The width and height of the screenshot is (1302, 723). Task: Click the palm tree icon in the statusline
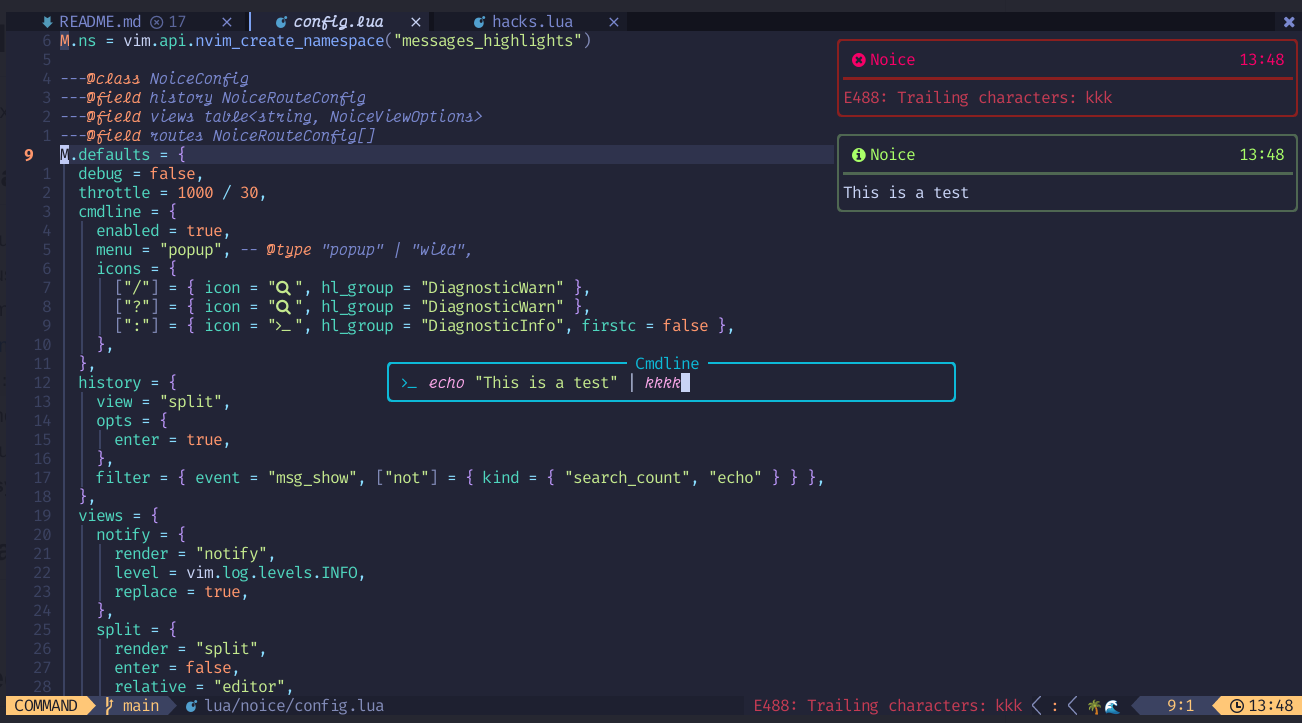(x=1093, y=704)
